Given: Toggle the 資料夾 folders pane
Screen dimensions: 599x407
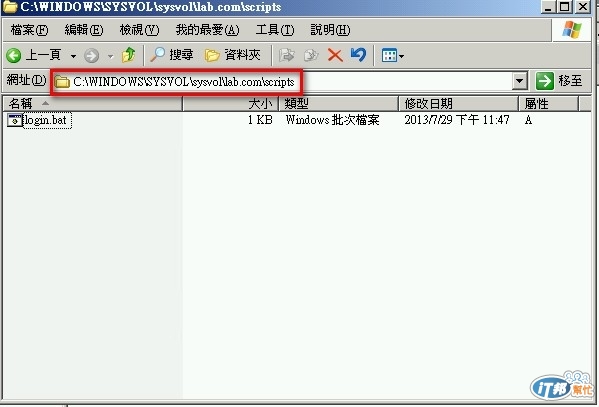Looking at the screenshot, I should click(233, 55).
